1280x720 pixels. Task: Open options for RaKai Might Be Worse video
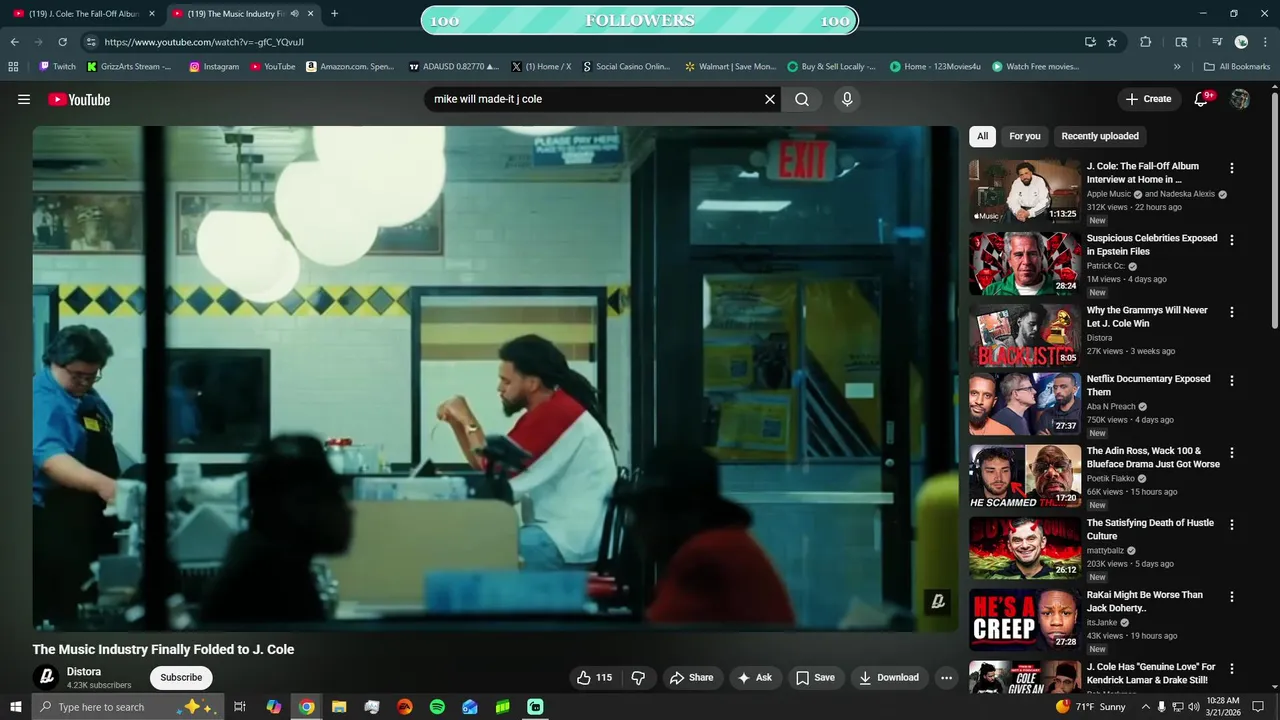1232,596
